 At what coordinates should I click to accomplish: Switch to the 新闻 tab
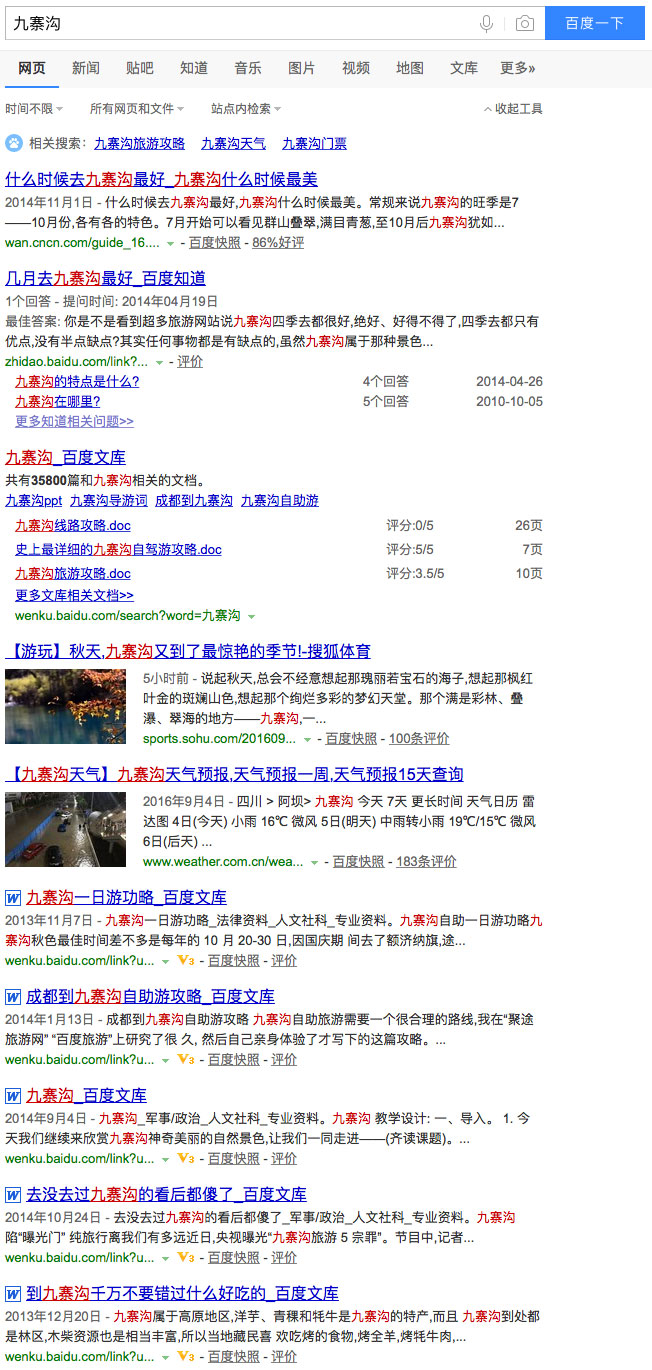point(86,68)
